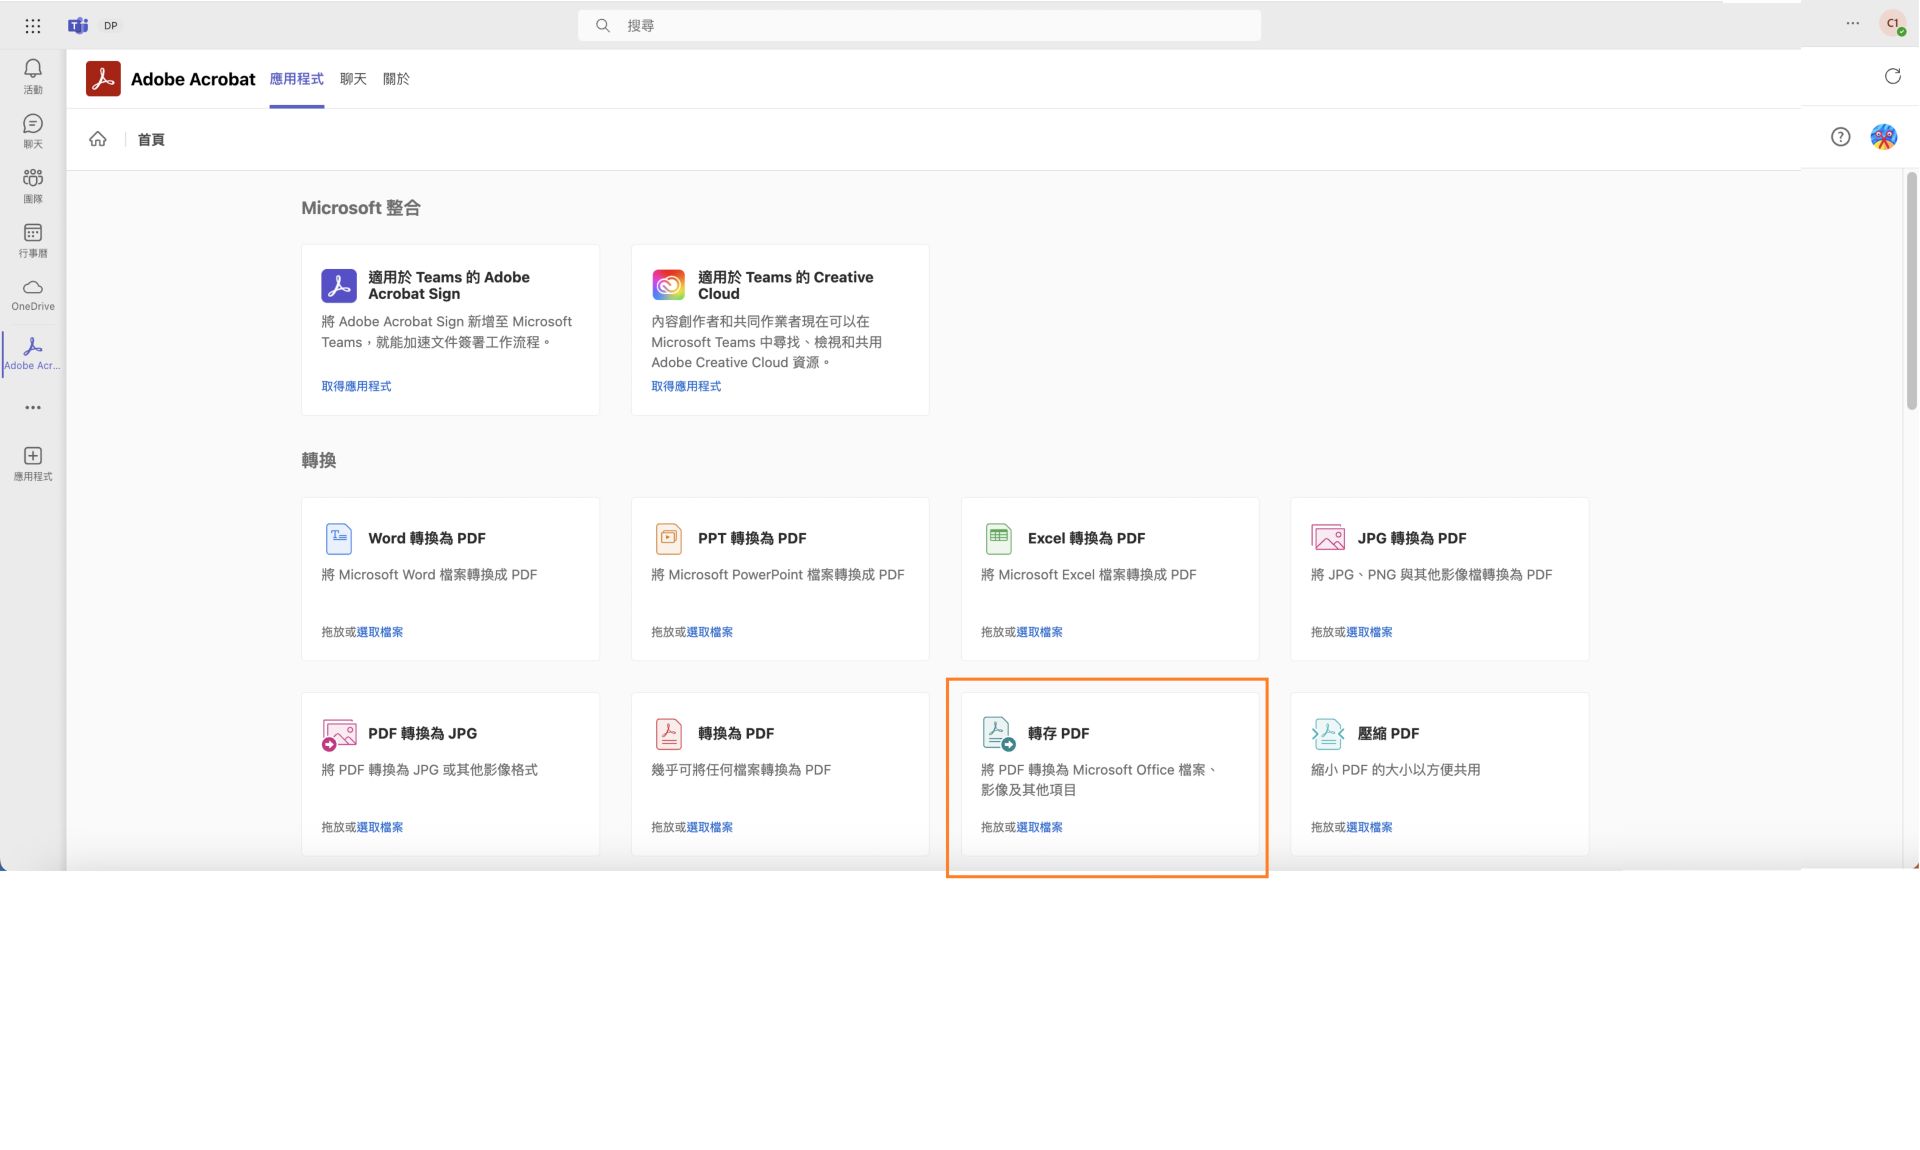Click the 壓縮 PDF compress icon

pos(1328,734)
